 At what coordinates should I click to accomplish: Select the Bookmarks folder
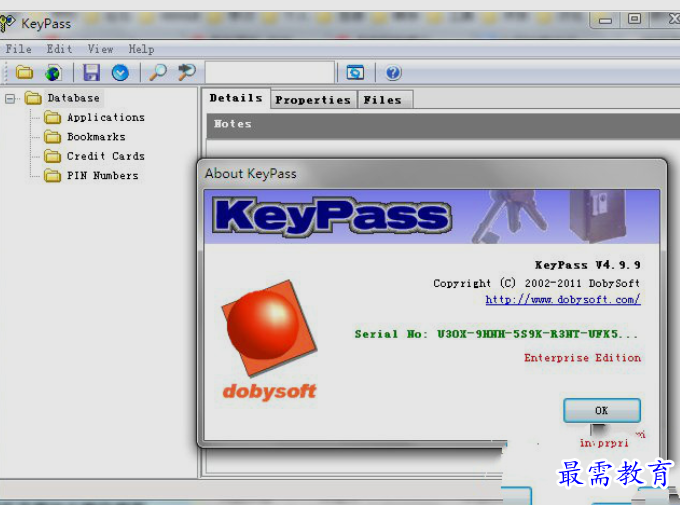click(x=96, y=137)
